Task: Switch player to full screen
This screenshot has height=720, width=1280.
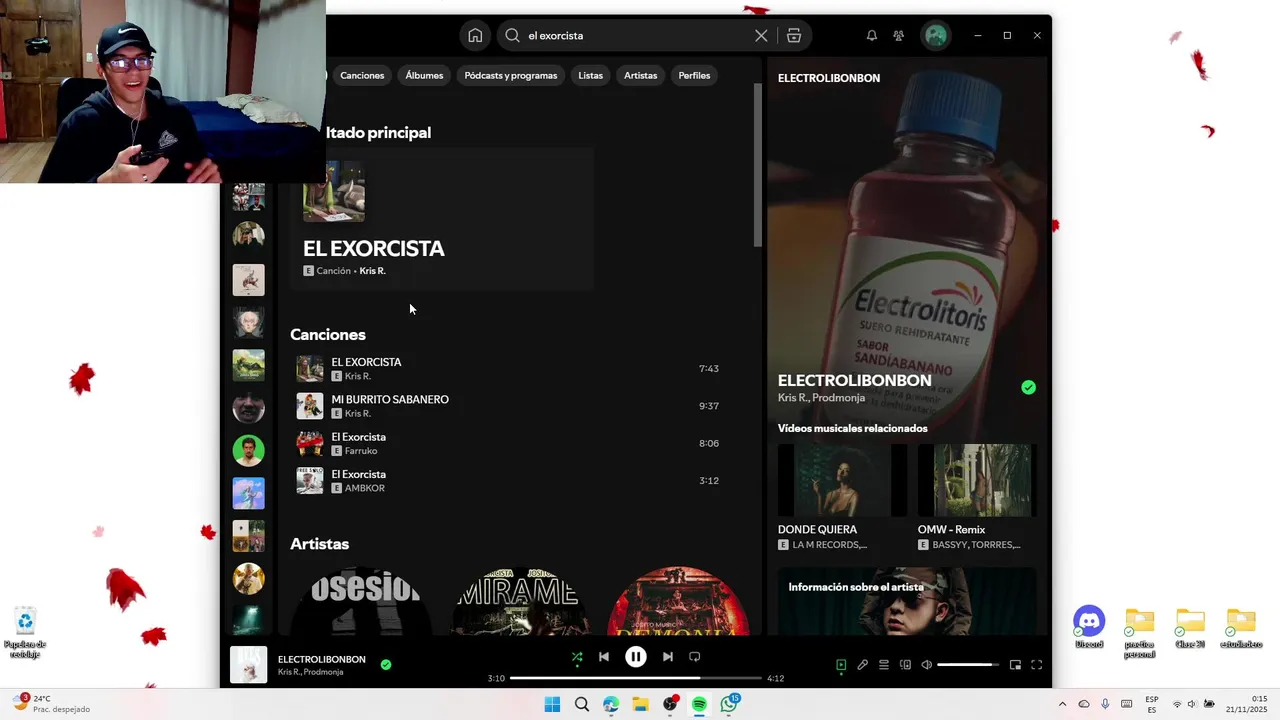Action: (1037, 665)
